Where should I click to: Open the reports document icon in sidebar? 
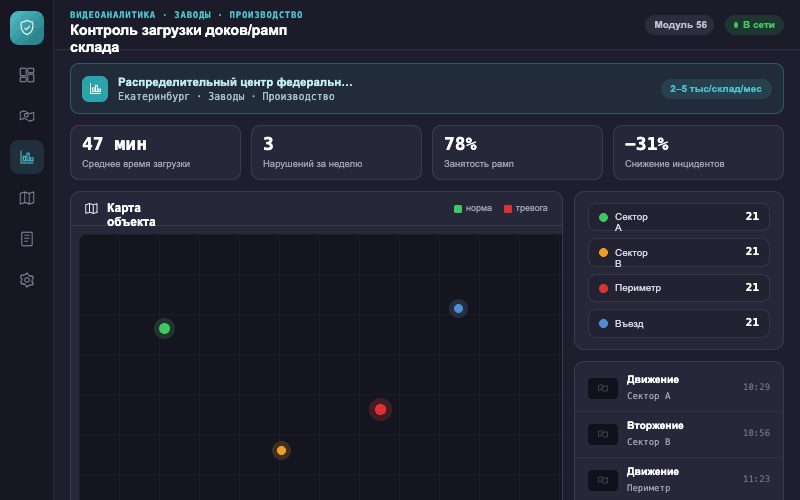pyautogui.click(x=27, y=239)
